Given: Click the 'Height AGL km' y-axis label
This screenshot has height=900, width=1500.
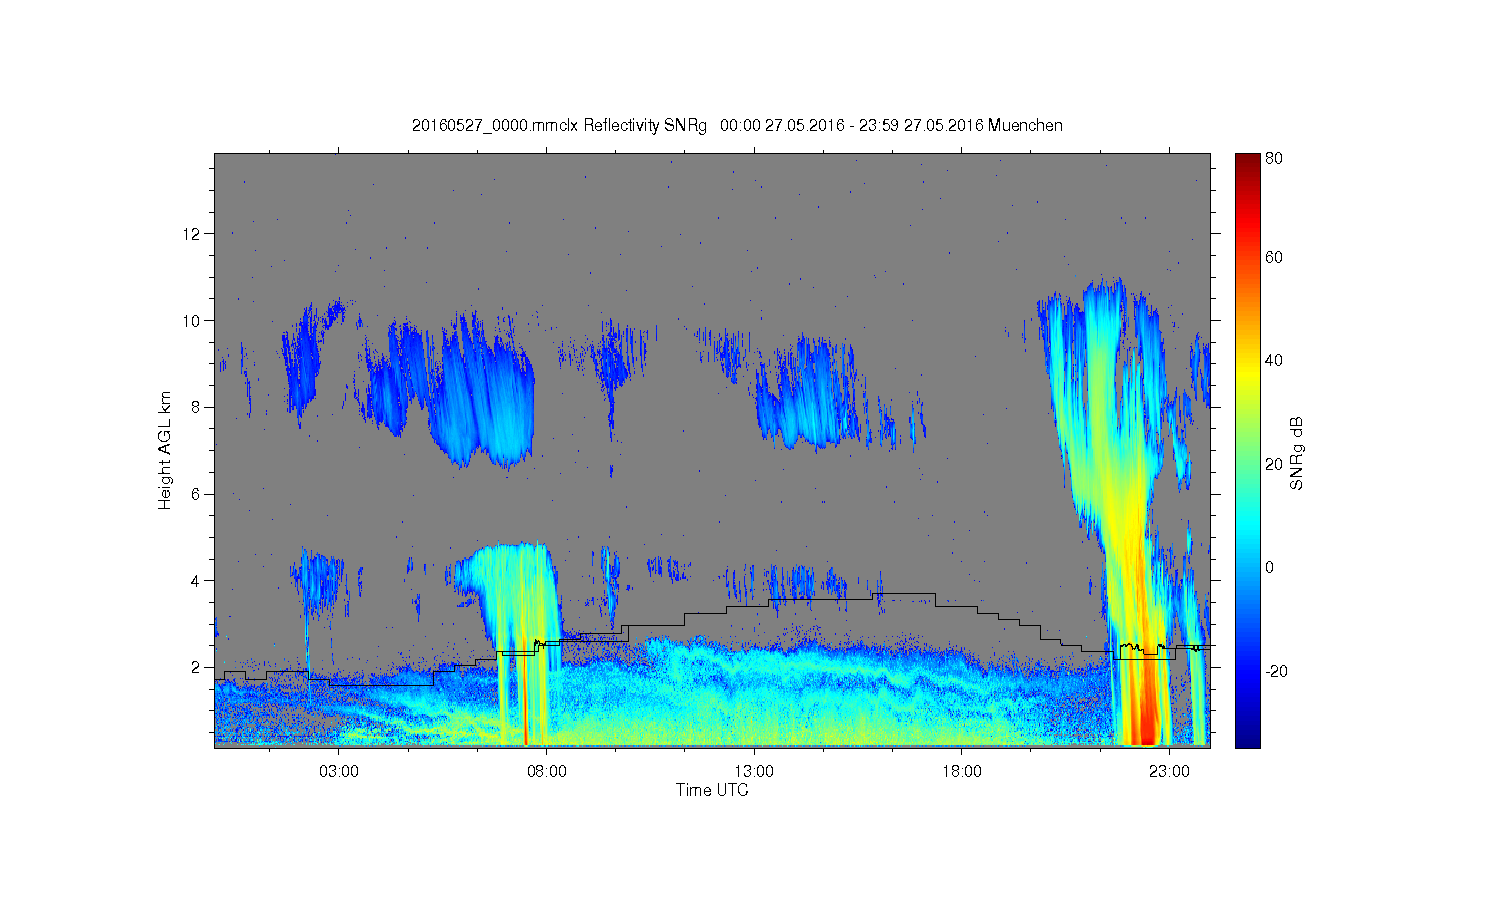Looking at the screenshot, I should (165, 450).
